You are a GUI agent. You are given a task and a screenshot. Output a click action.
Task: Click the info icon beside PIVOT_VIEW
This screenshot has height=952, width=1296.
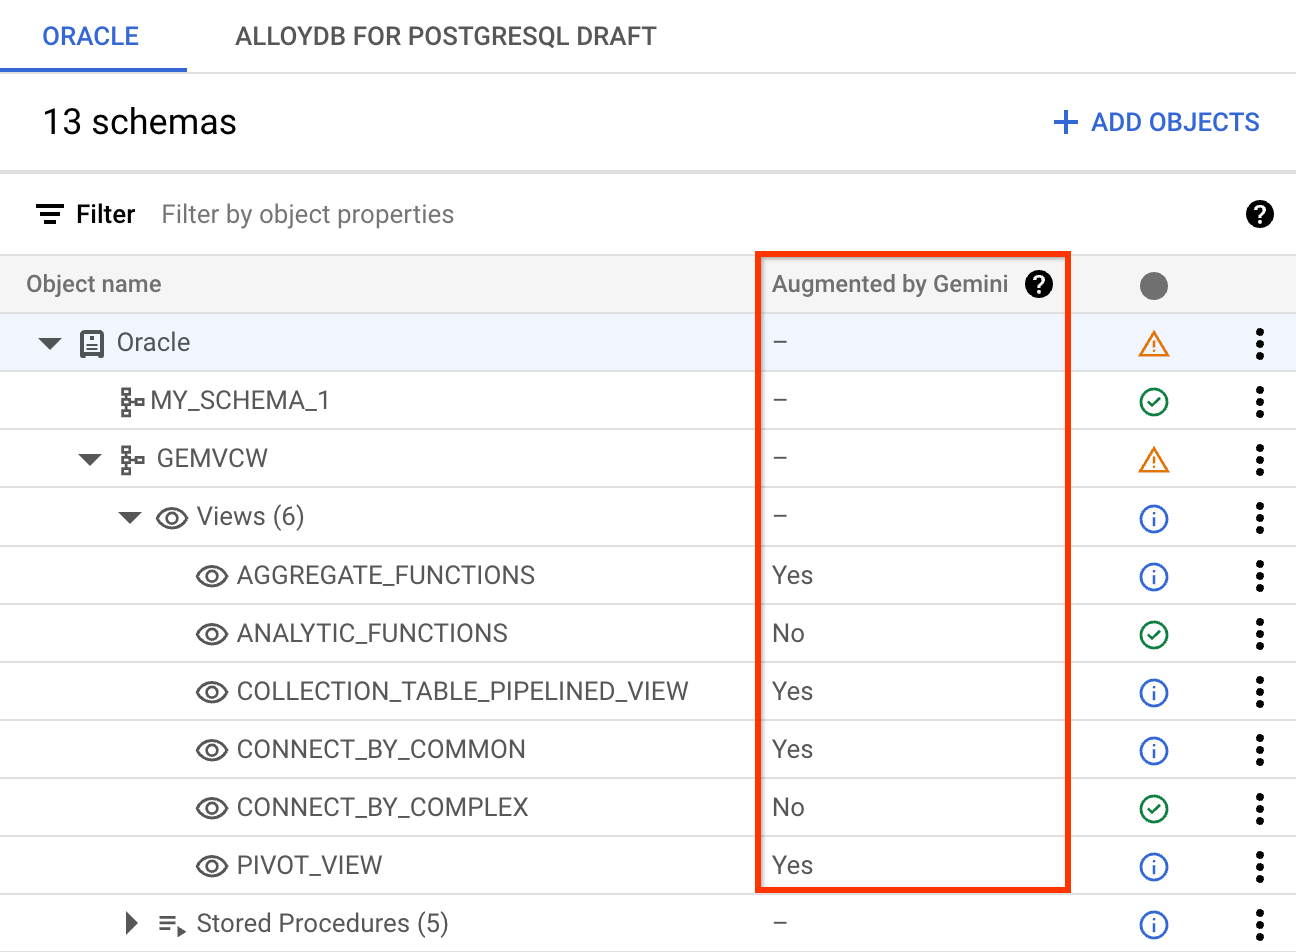coord(1153,866)
